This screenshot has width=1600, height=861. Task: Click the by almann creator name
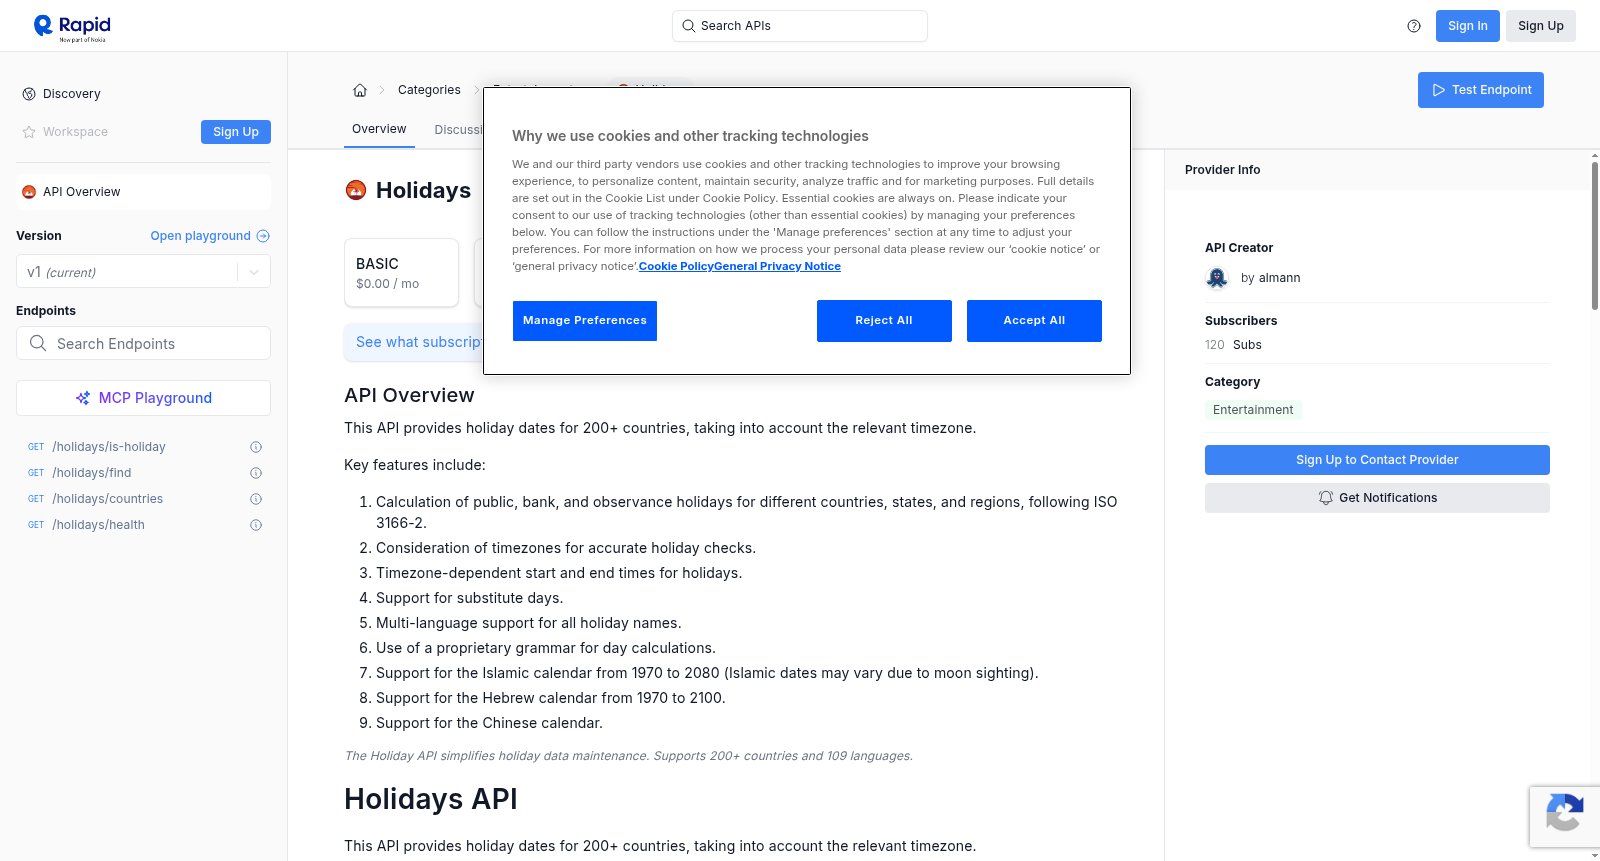[1270, 278]
